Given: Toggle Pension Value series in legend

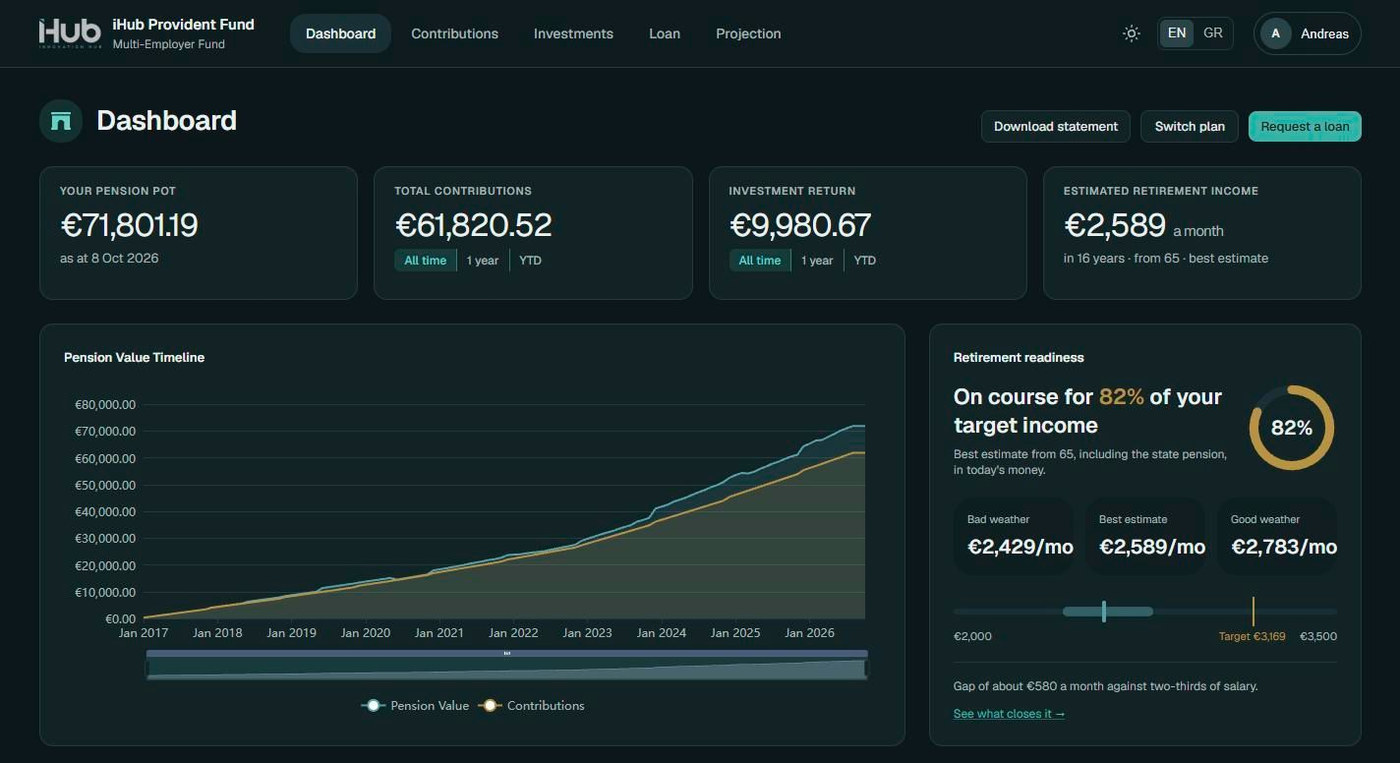Looking at the screenshot, I should tap(415, 705).
